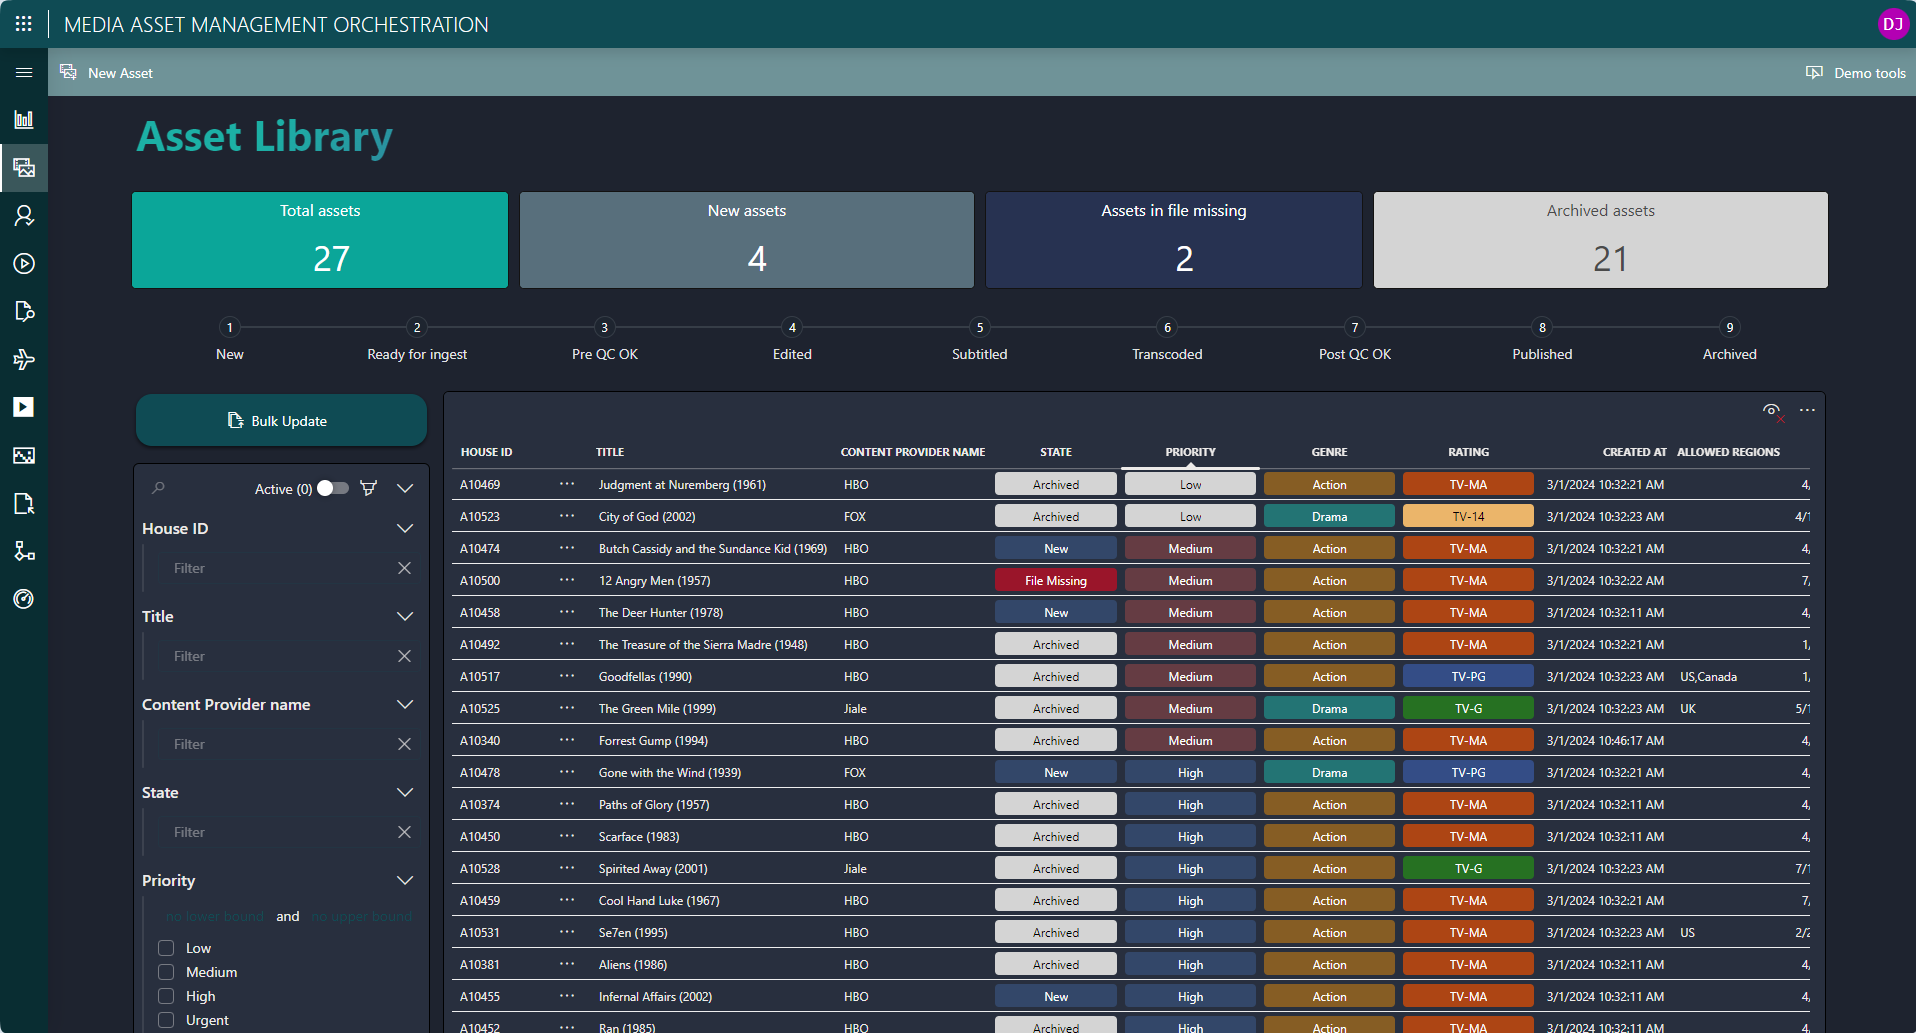Viewport: 1916px width, 1033px height.
Task: Click the House ID filter input
Action: click(x=280, y=568)
